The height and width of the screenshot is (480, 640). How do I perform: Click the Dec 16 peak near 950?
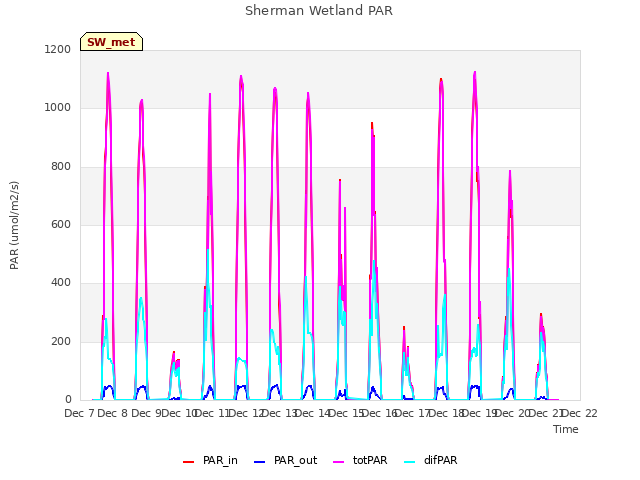372,123
